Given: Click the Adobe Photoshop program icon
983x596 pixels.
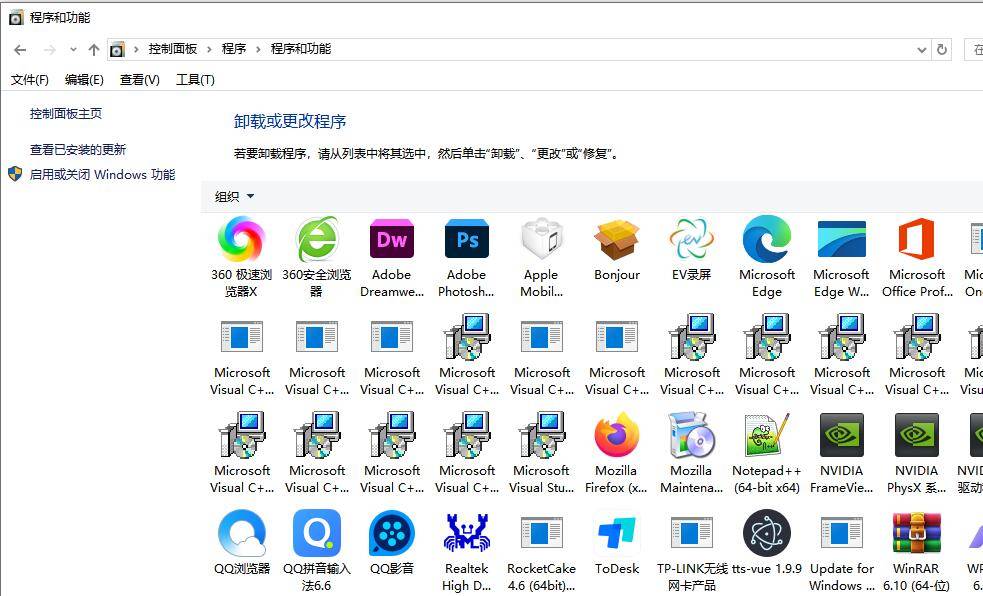Looking at the screenshot, I should point(466,241).
